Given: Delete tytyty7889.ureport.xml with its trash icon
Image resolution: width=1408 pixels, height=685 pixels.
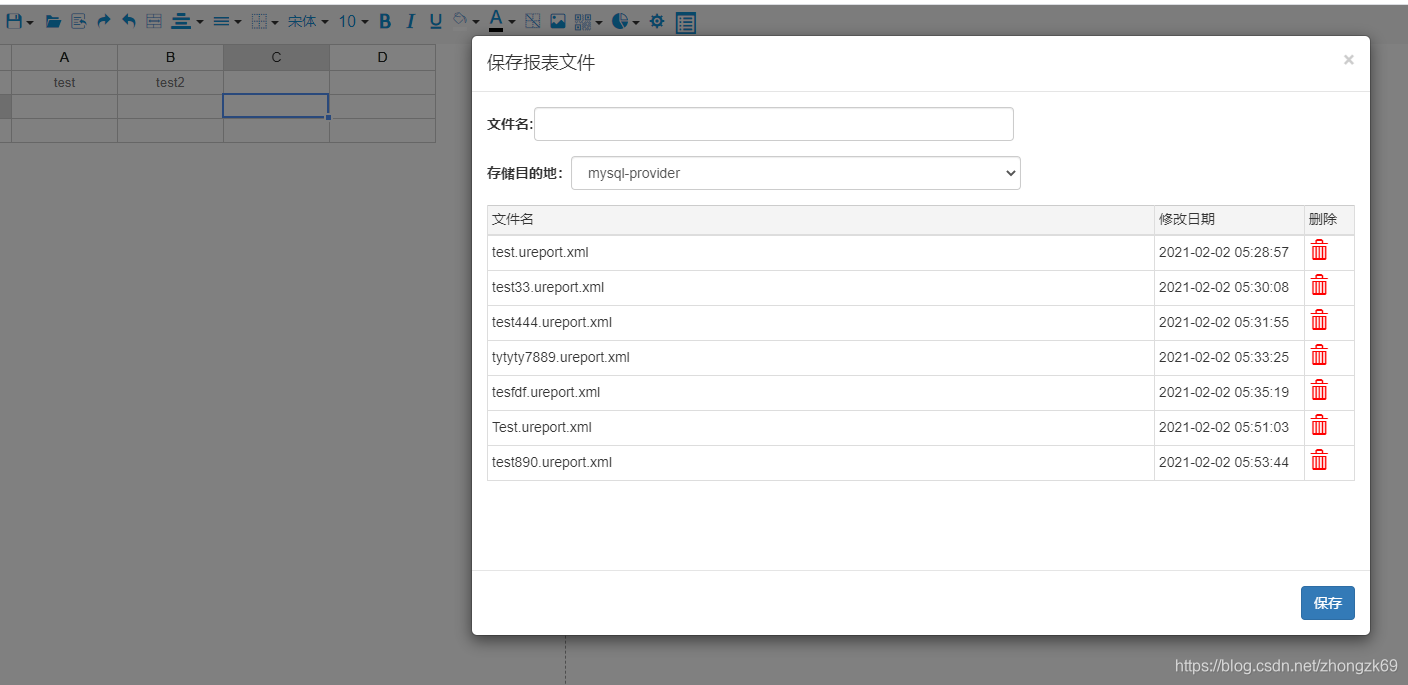Looking at the screenshot, I should point(1320,355).
